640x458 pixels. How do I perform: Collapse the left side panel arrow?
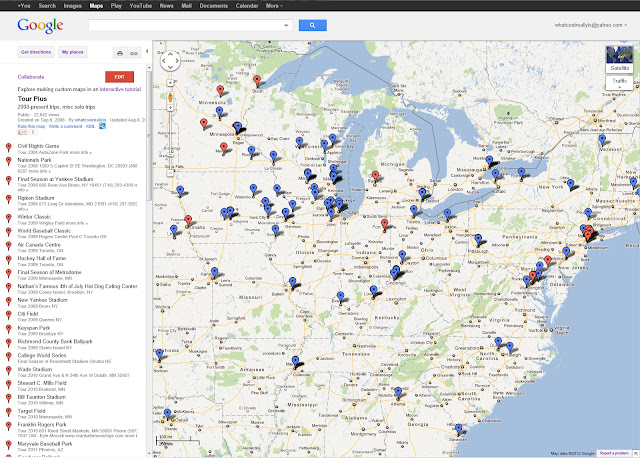coord(147,51)
